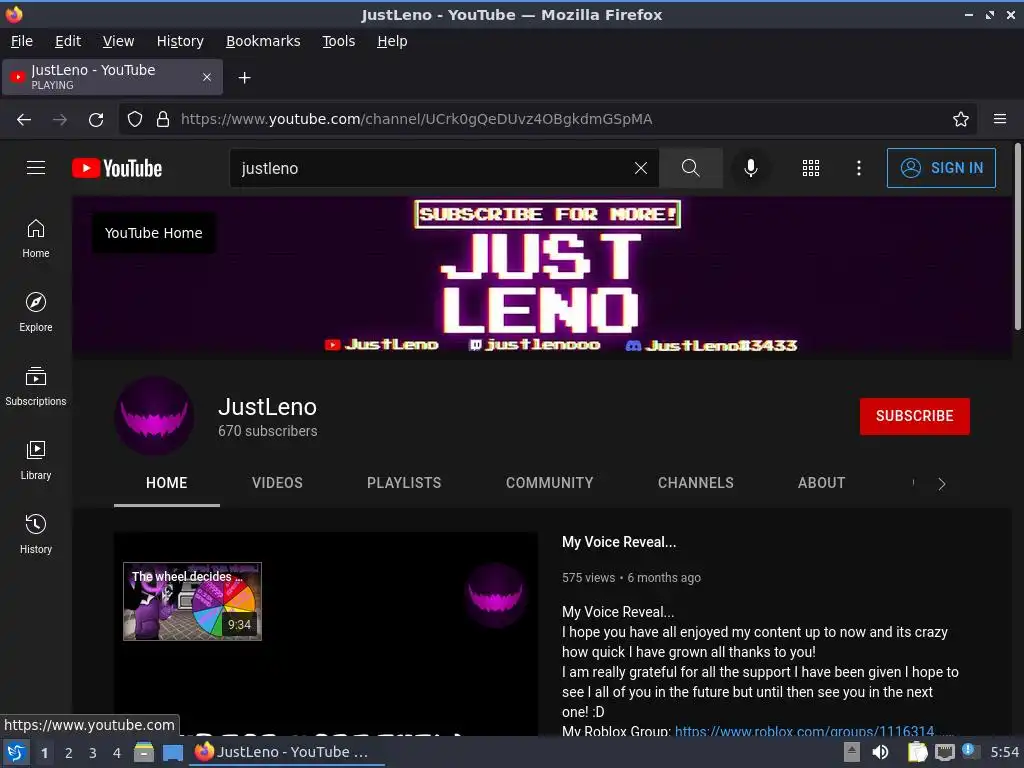Viewport: 1024px width, 768px height.
Task: Open 'The wheel decides' video card
Action: point(193,601)
